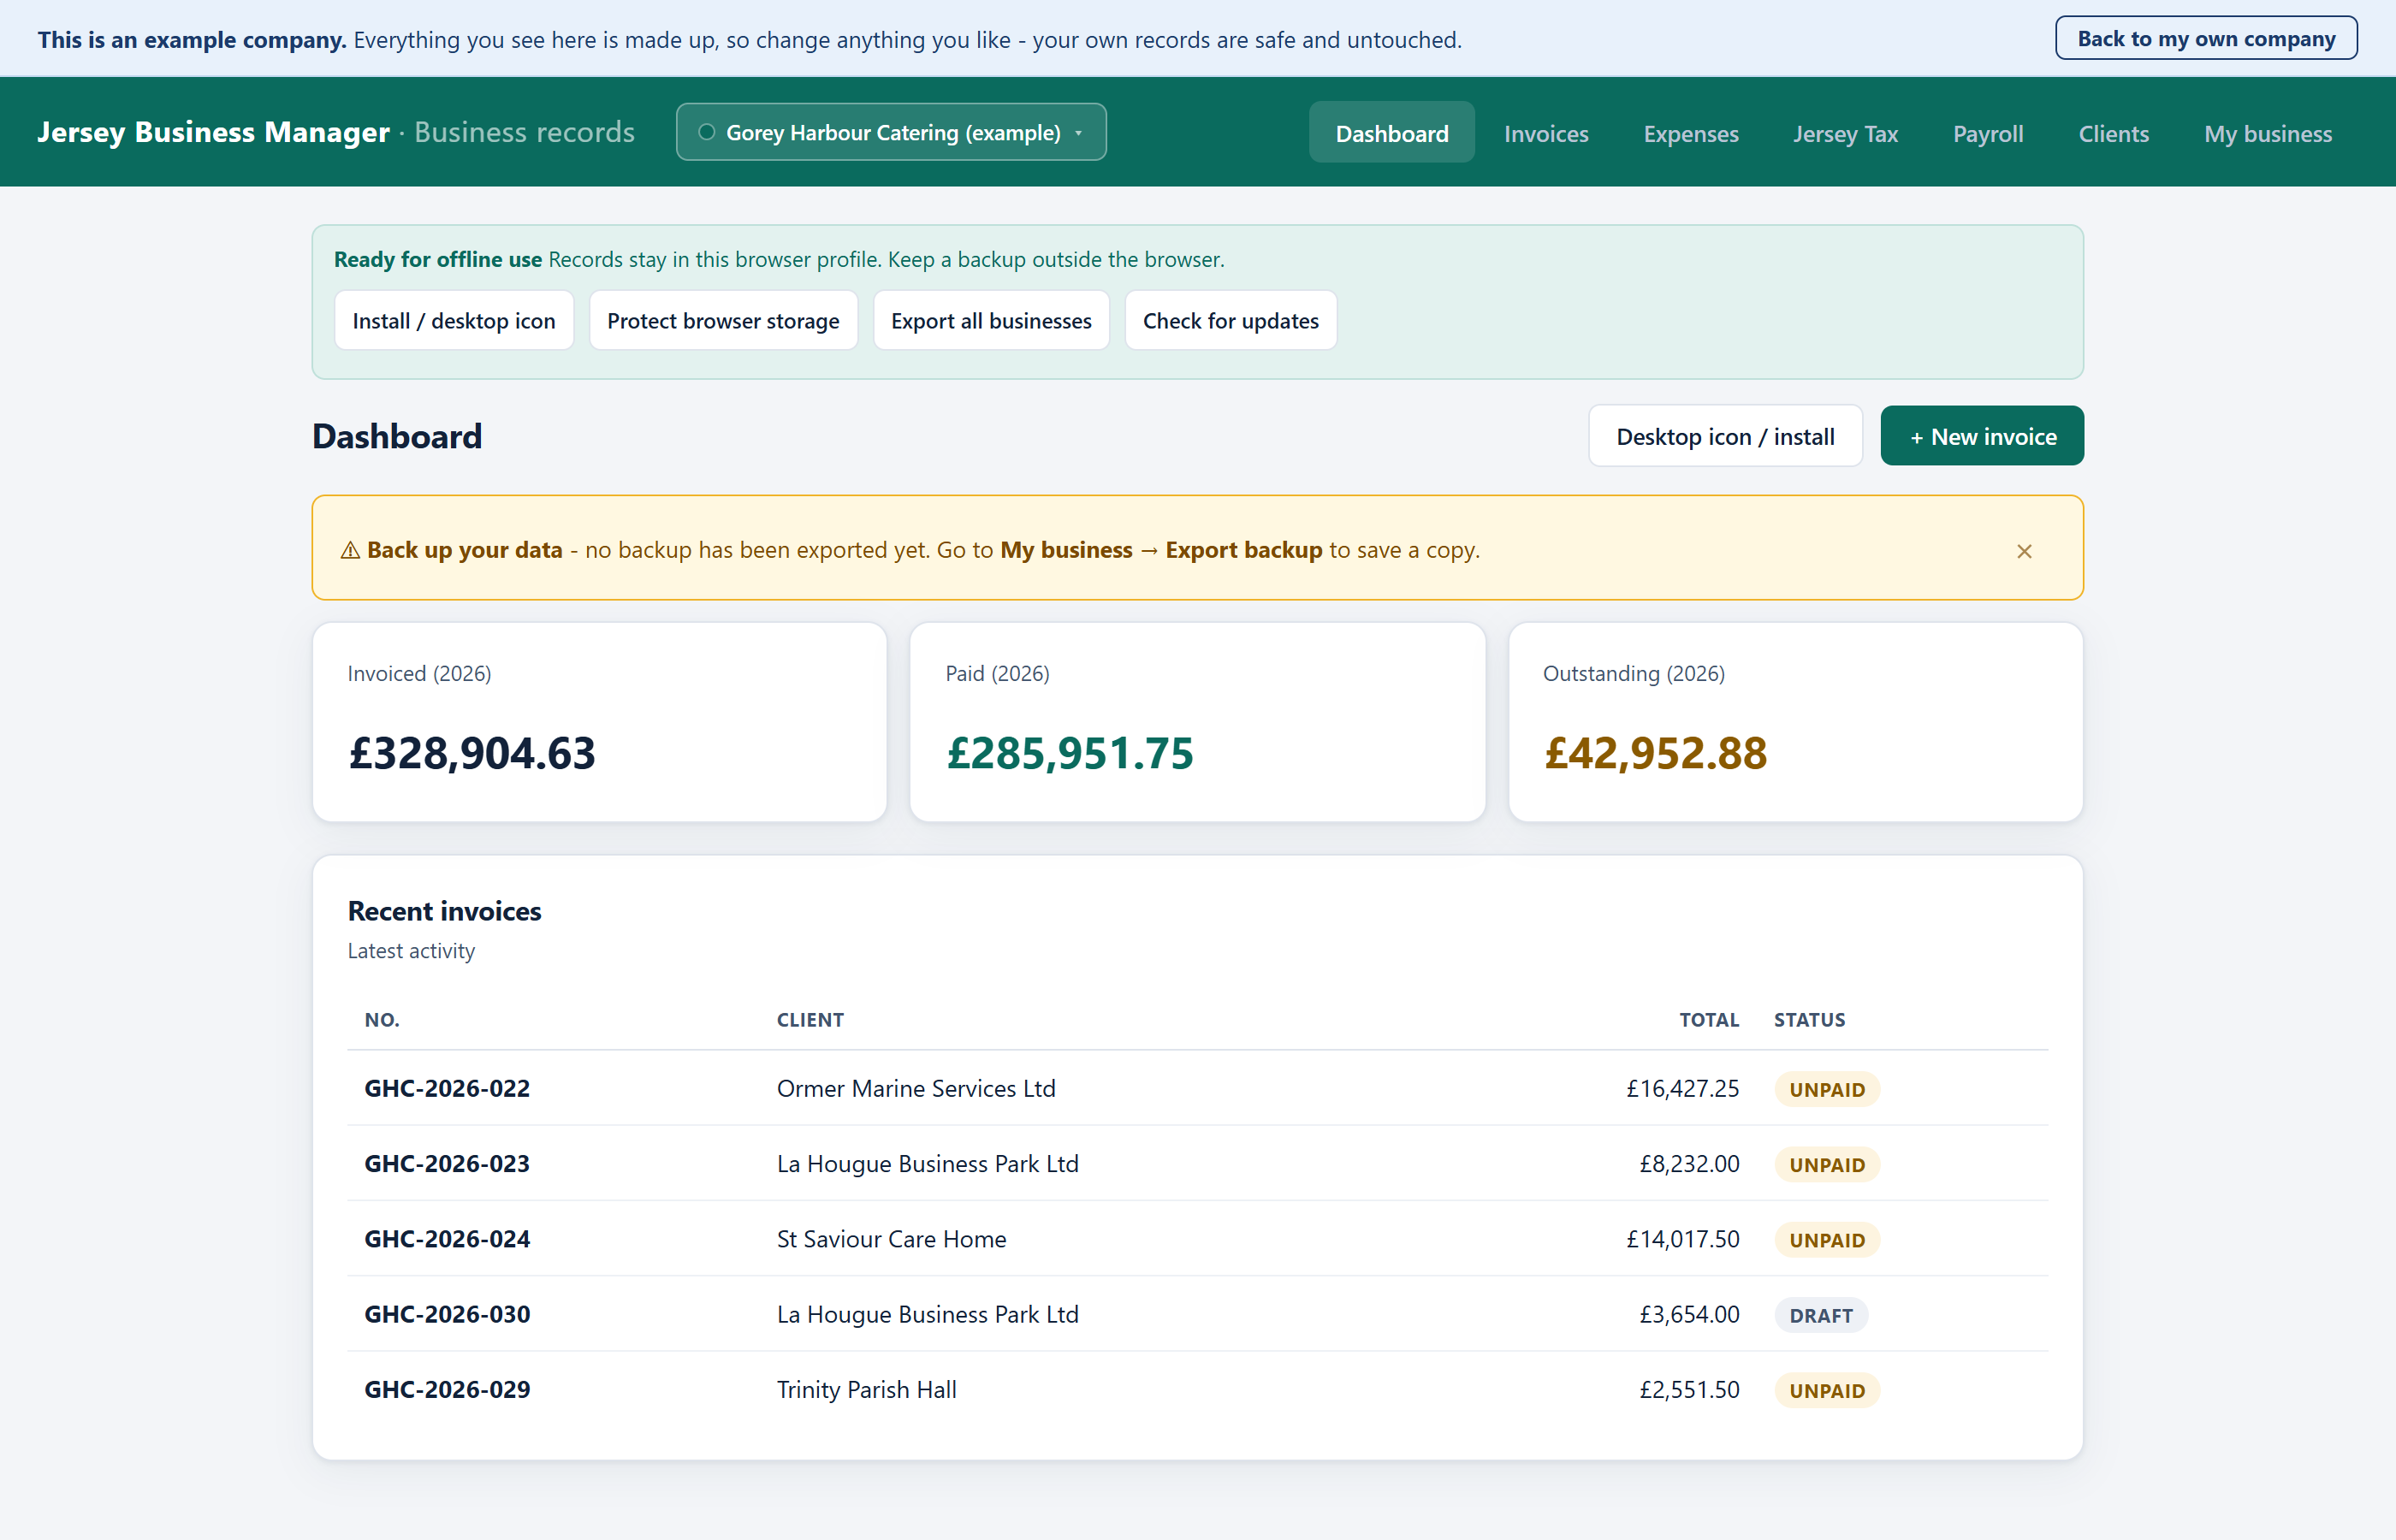Click the total £14,017.50
This screenshot has height=1540, width=2396.
[x=1682, y=1239]
